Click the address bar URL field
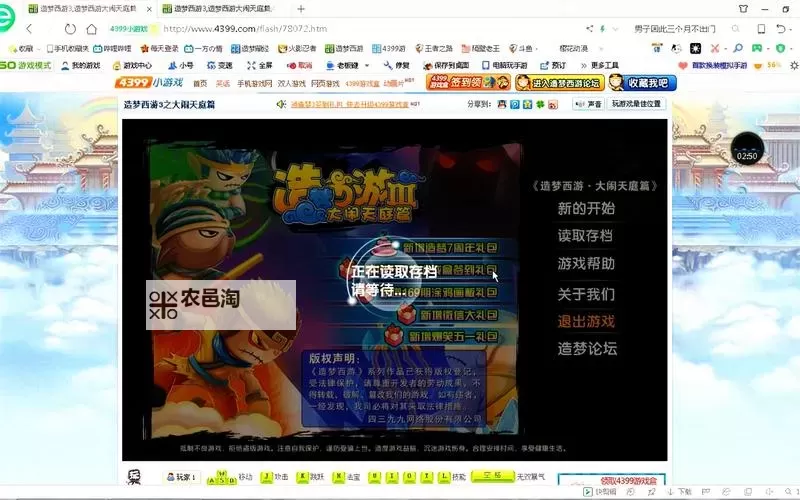800x500 pixels. coord(245,29)
